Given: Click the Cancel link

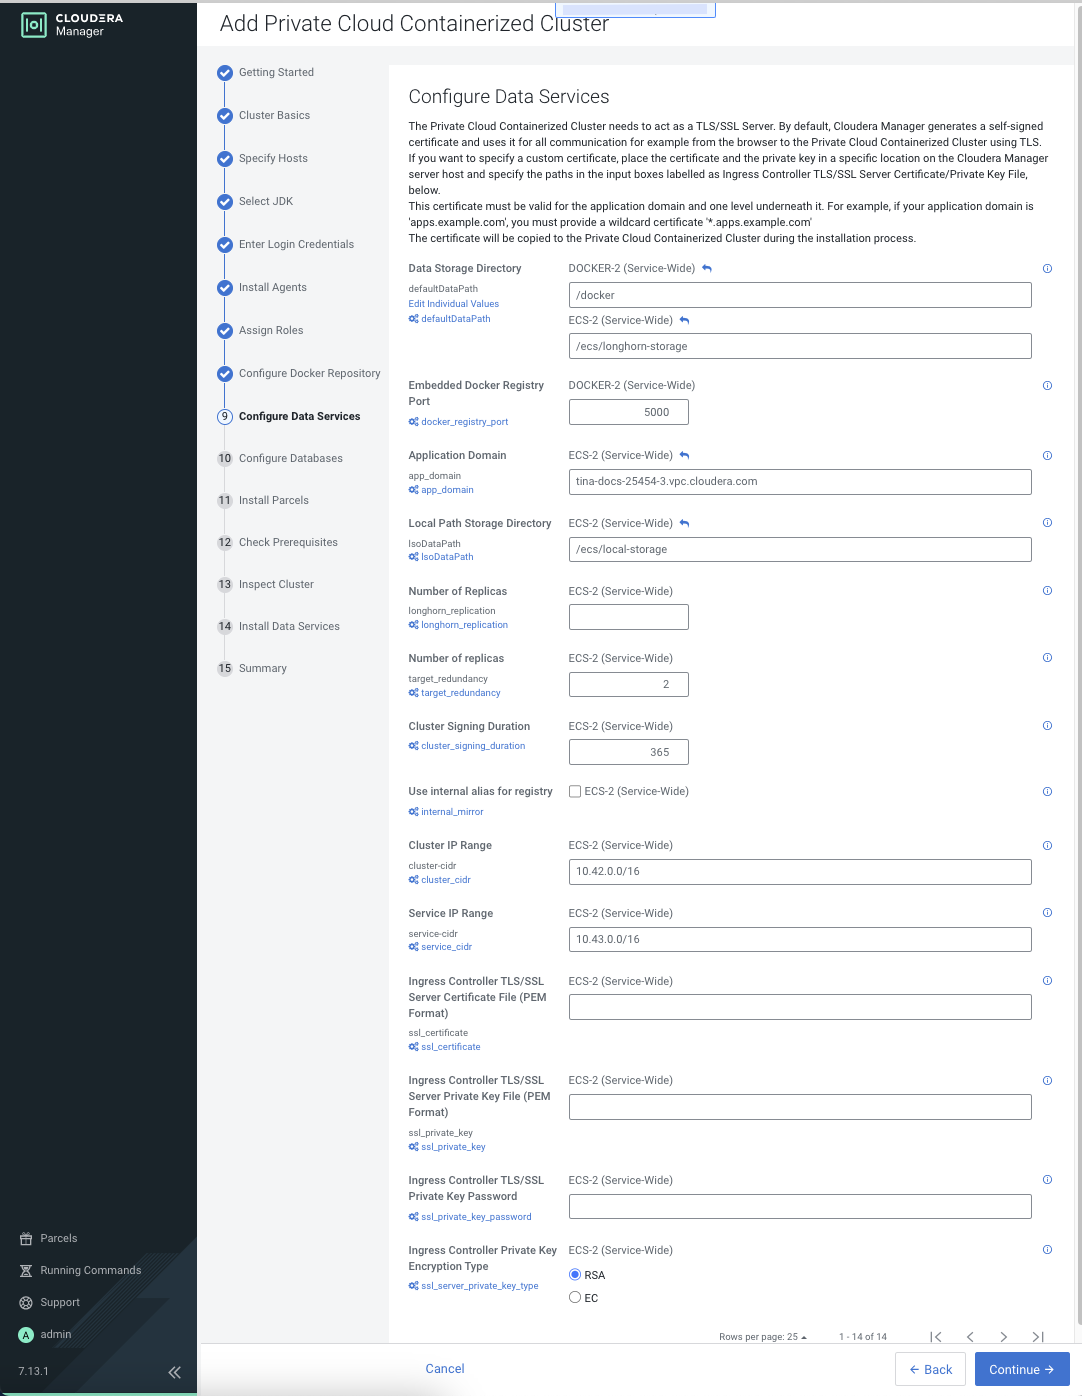Looking at the screenshot, I should (445, 1369).
